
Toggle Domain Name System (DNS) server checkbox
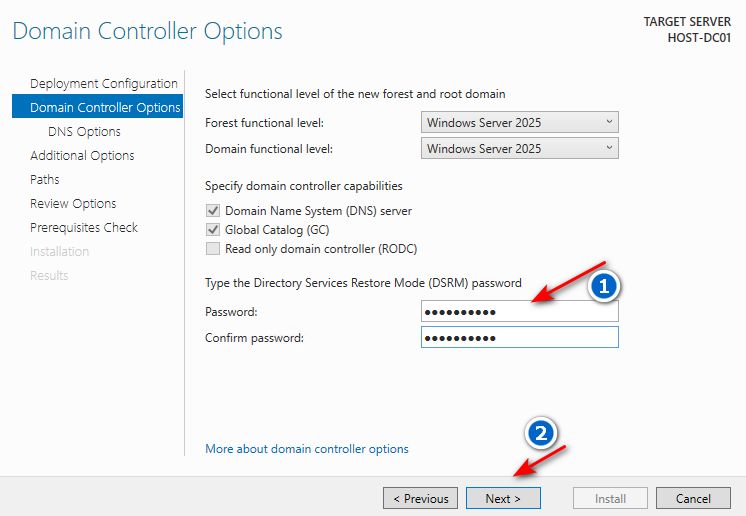click(212, 211)
